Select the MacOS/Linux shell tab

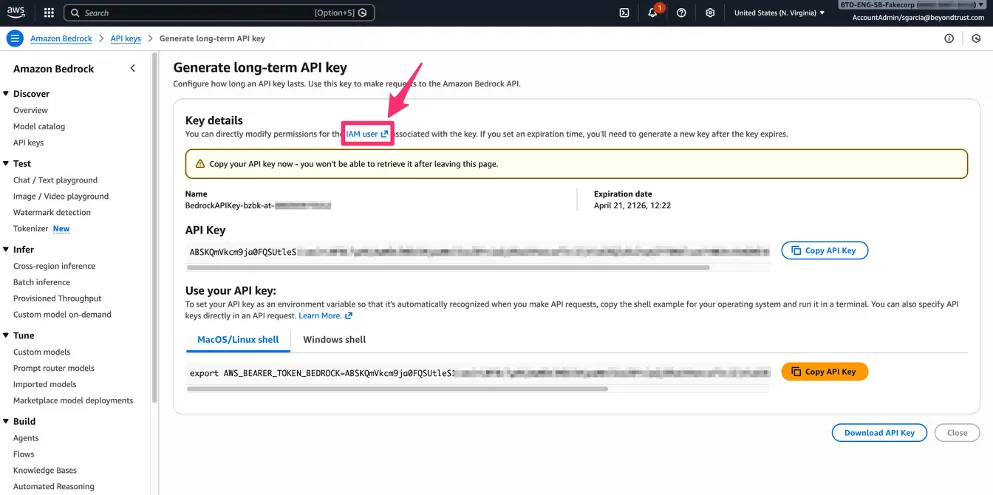point(238,339)
